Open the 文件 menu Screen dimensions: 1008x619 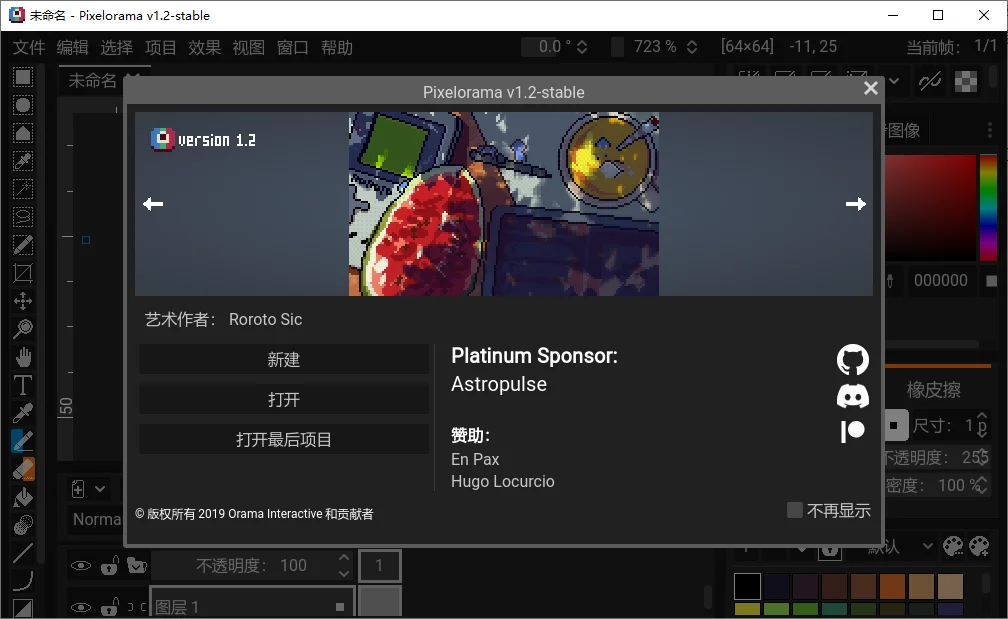[29, 48]
